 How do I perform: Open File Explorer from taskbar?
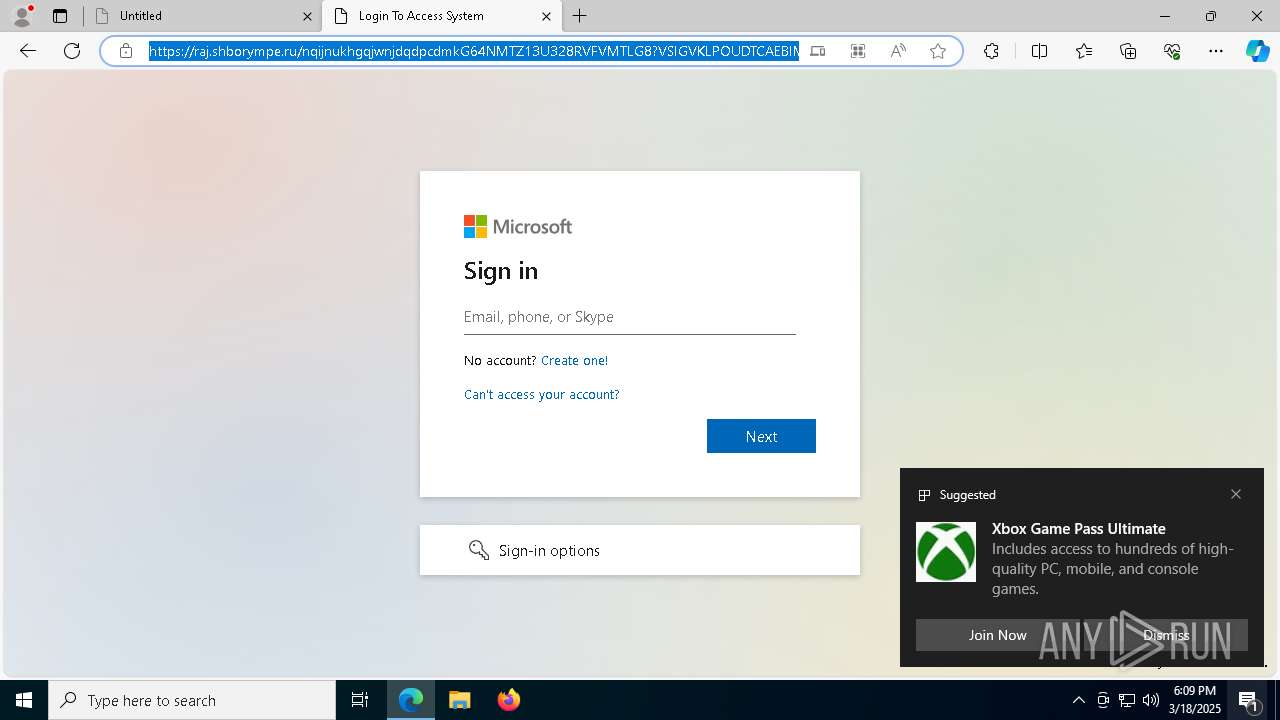click(x=460, y=700)
